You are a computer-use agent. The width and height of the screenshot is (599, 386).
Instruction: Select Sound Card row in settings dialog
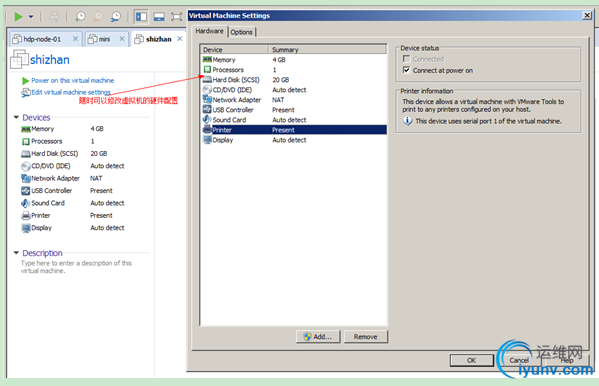click(294, 120)
